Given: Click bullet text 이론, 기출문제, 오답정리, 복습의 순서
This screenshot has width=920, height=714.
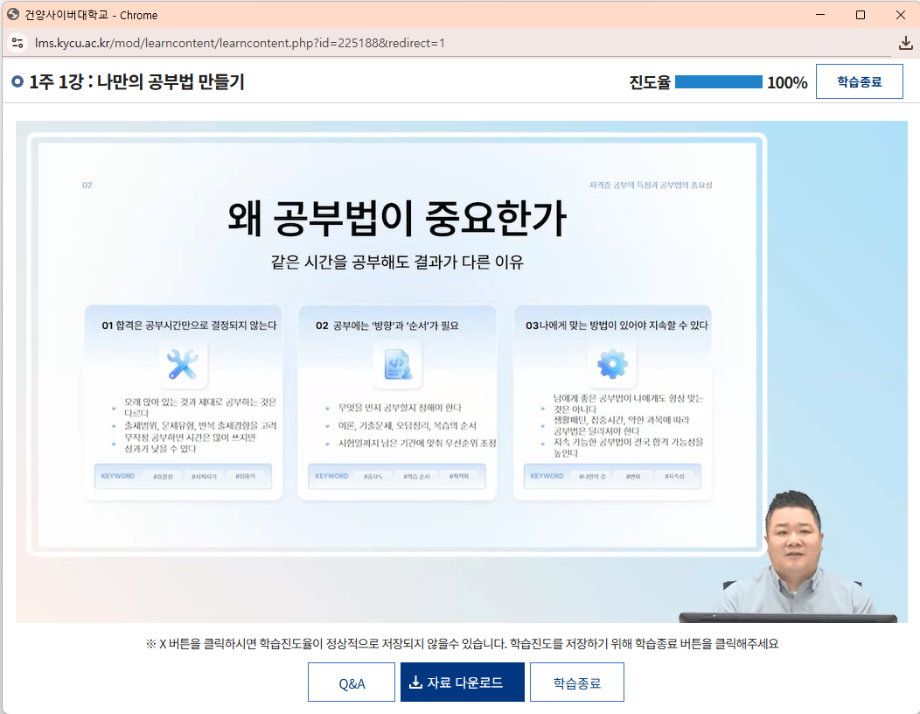Looking at the screenshot, I should click(407, 425).
